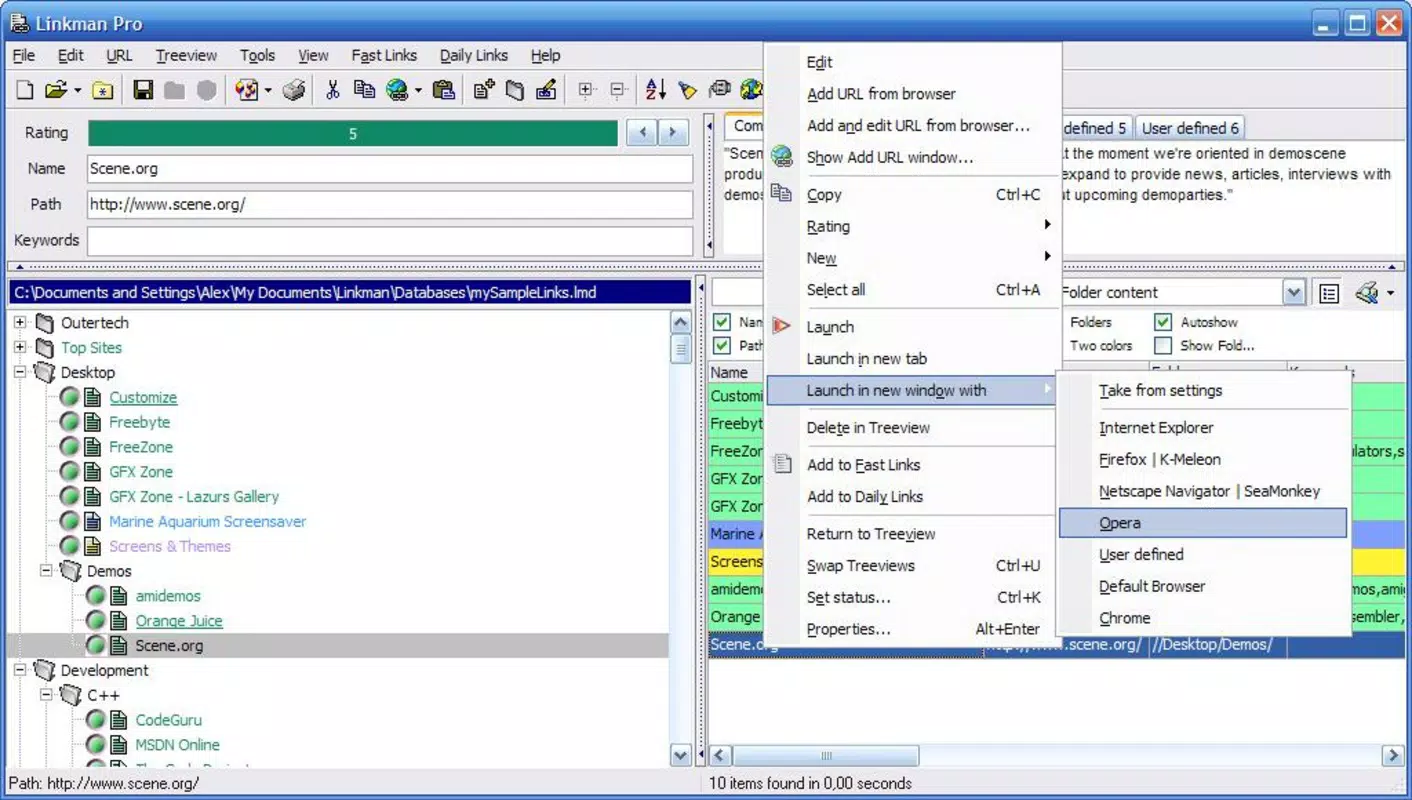Click into the Keywords input field
Screen dimensions: 1412x800
(x=390, y=241)
